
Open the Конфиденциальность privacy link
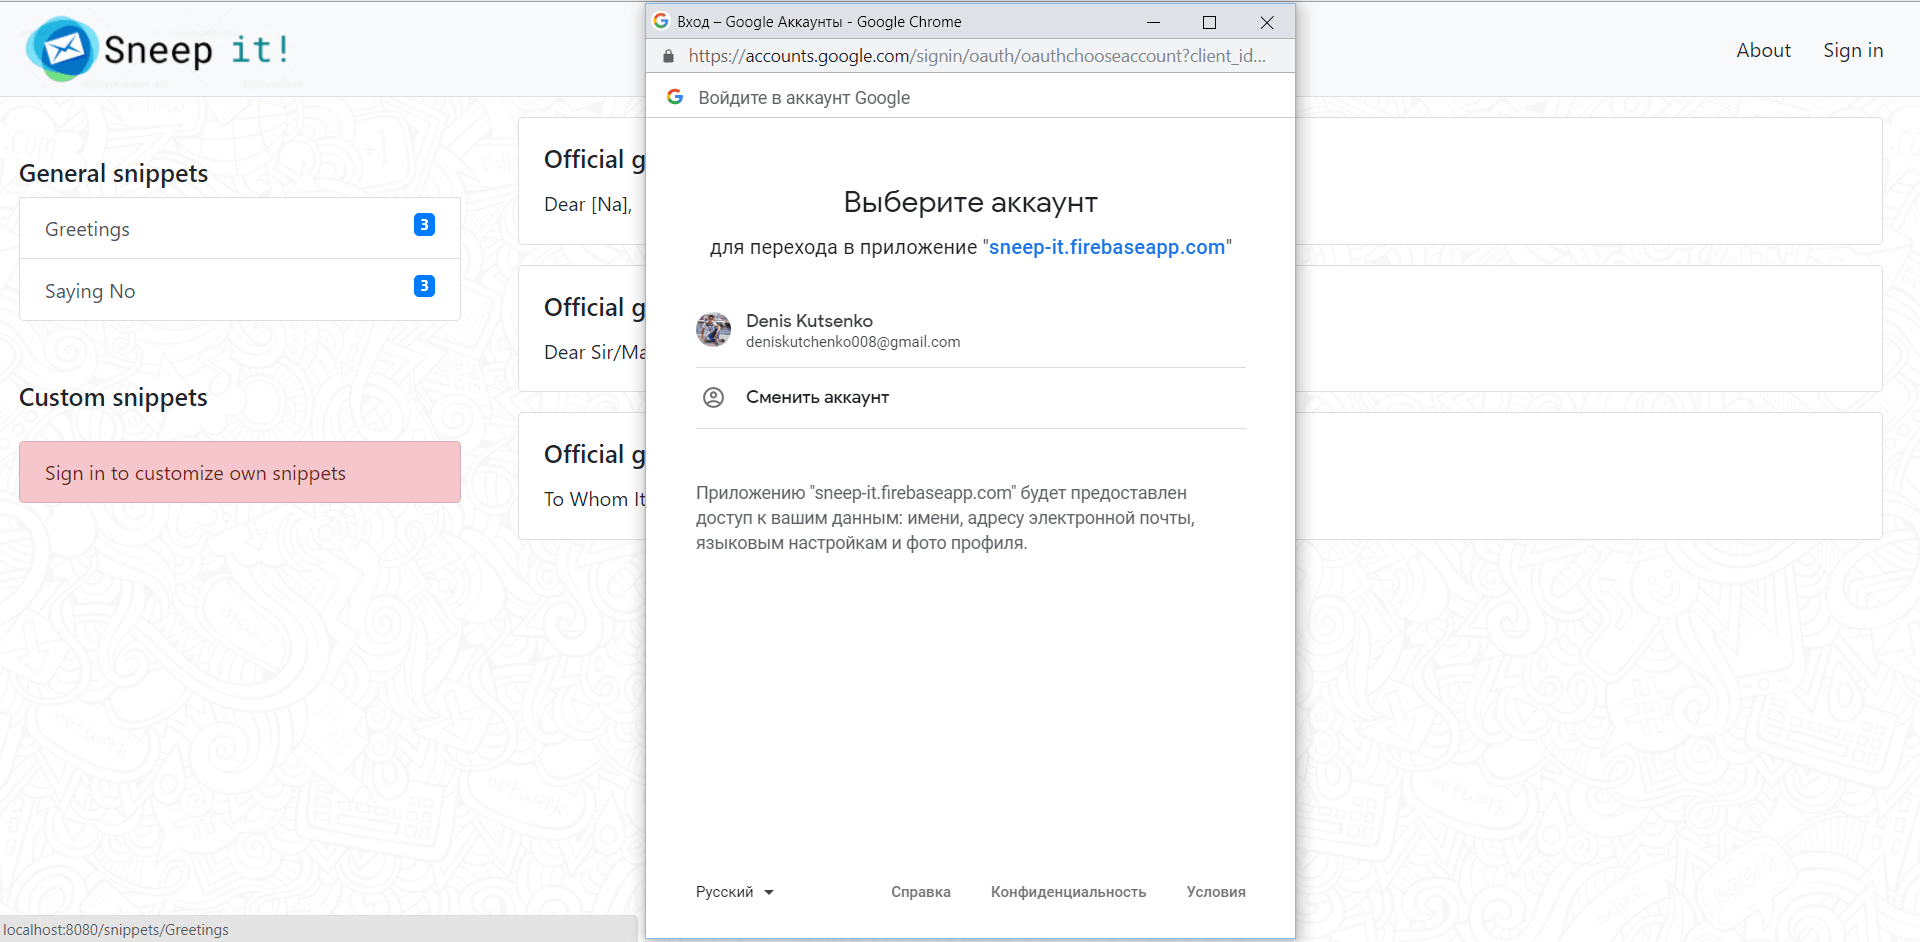pos(1068,892)
